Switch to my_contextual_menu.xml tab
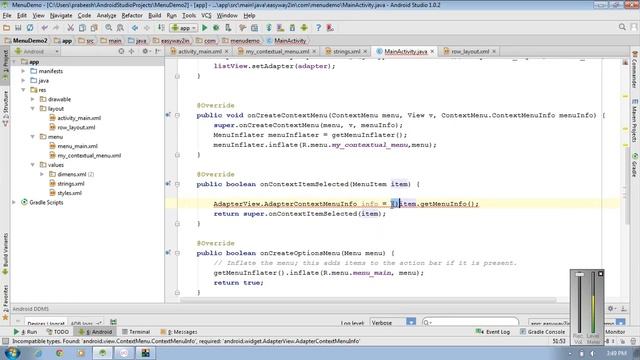The image size is (640, 360). click(277, 51)
